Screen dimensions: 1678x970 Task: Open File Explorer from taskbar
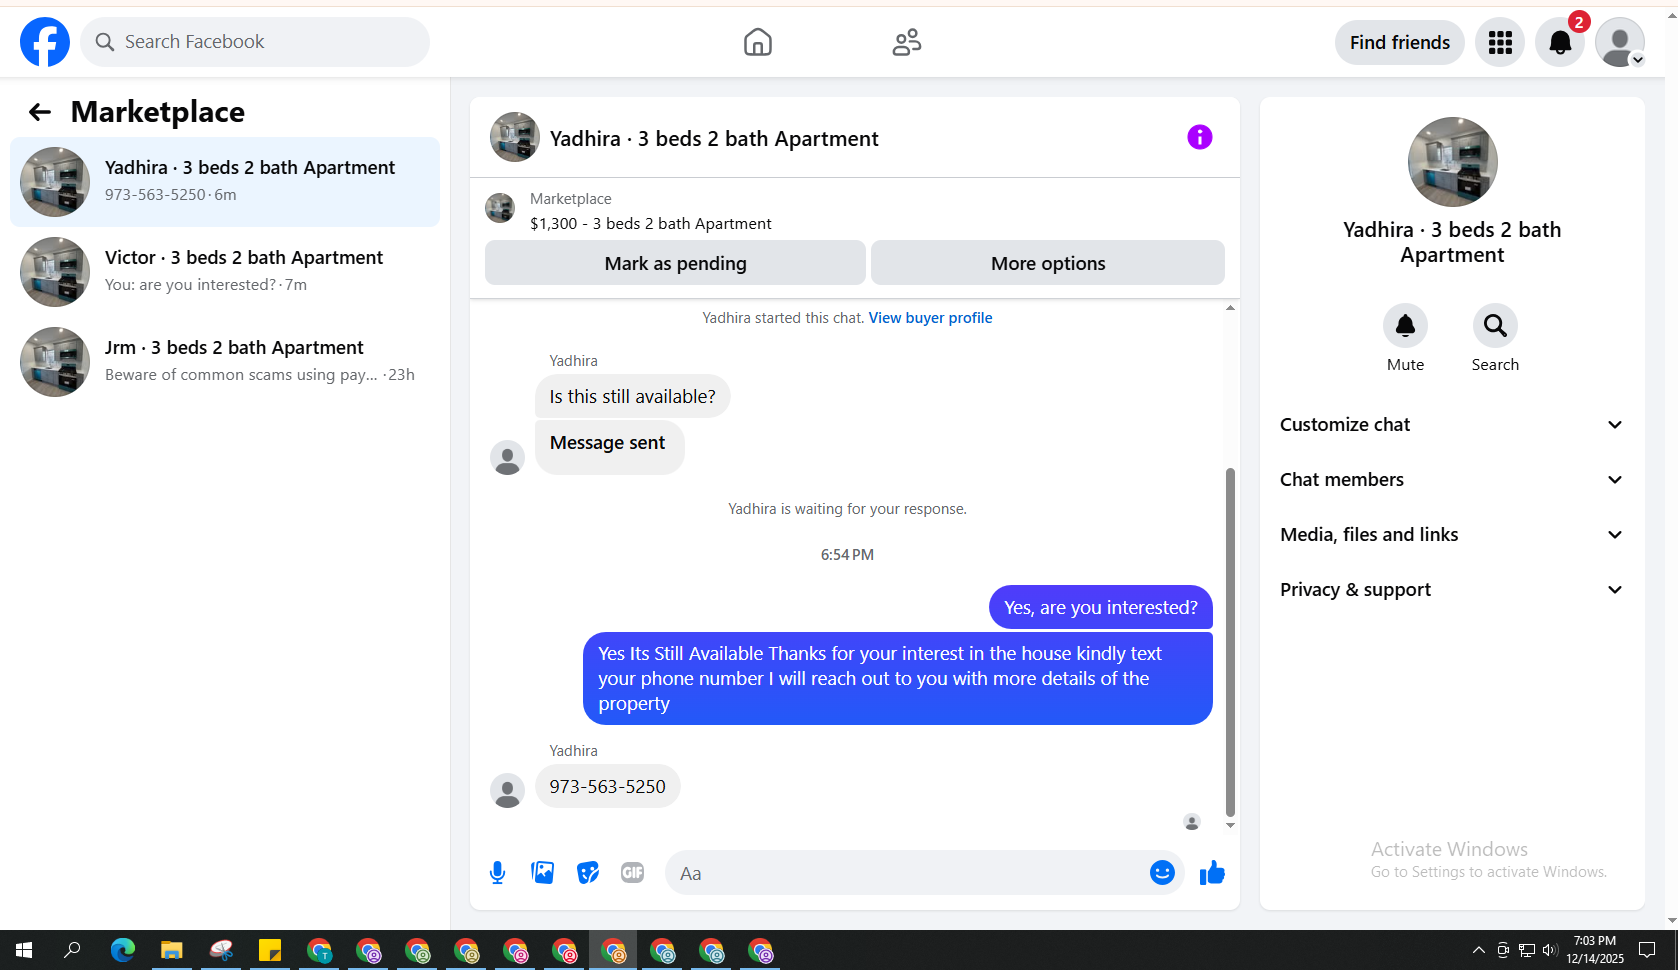tap(172, 950)
